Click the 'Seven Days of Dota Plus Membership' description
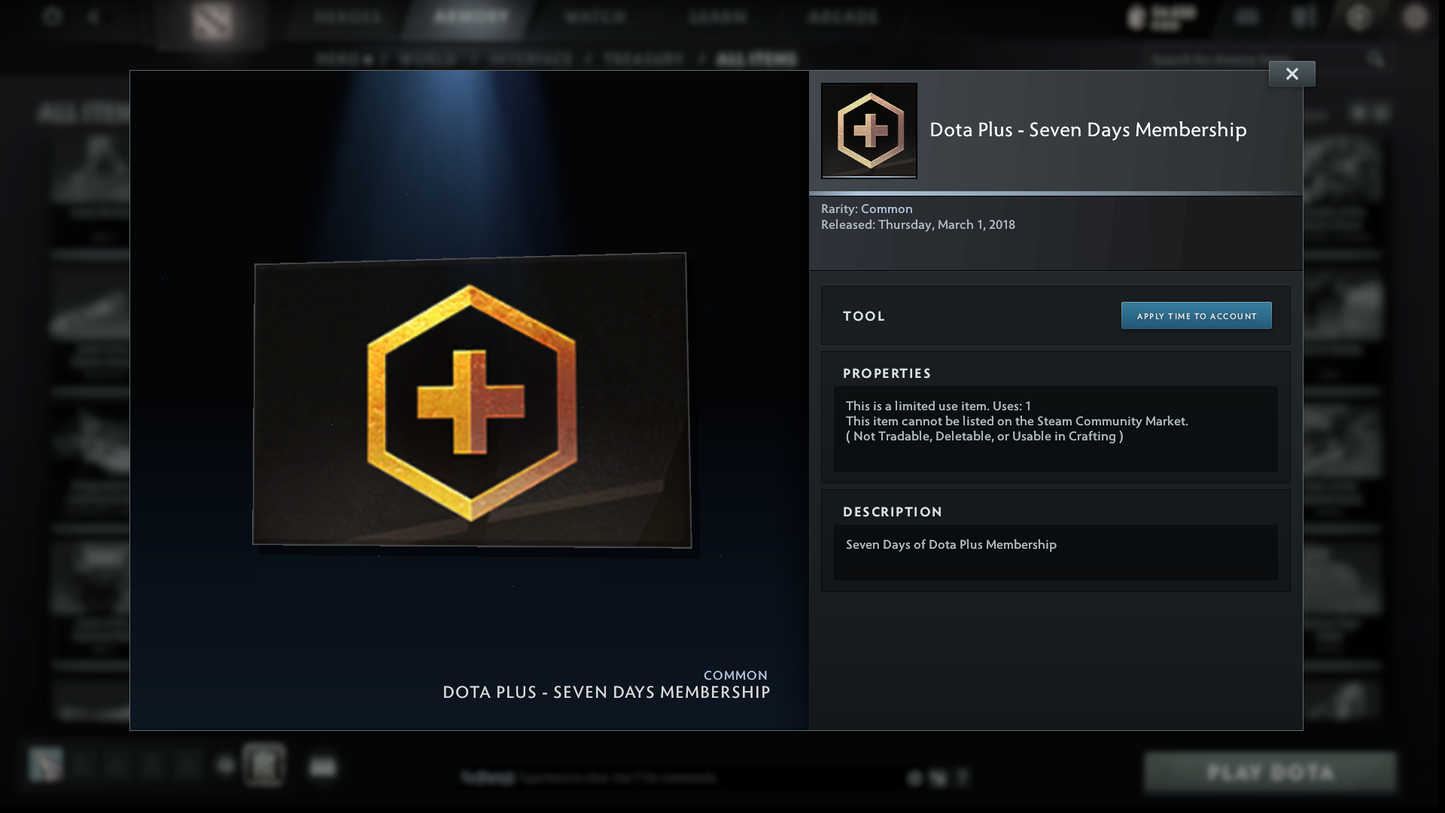 point(951,545)
